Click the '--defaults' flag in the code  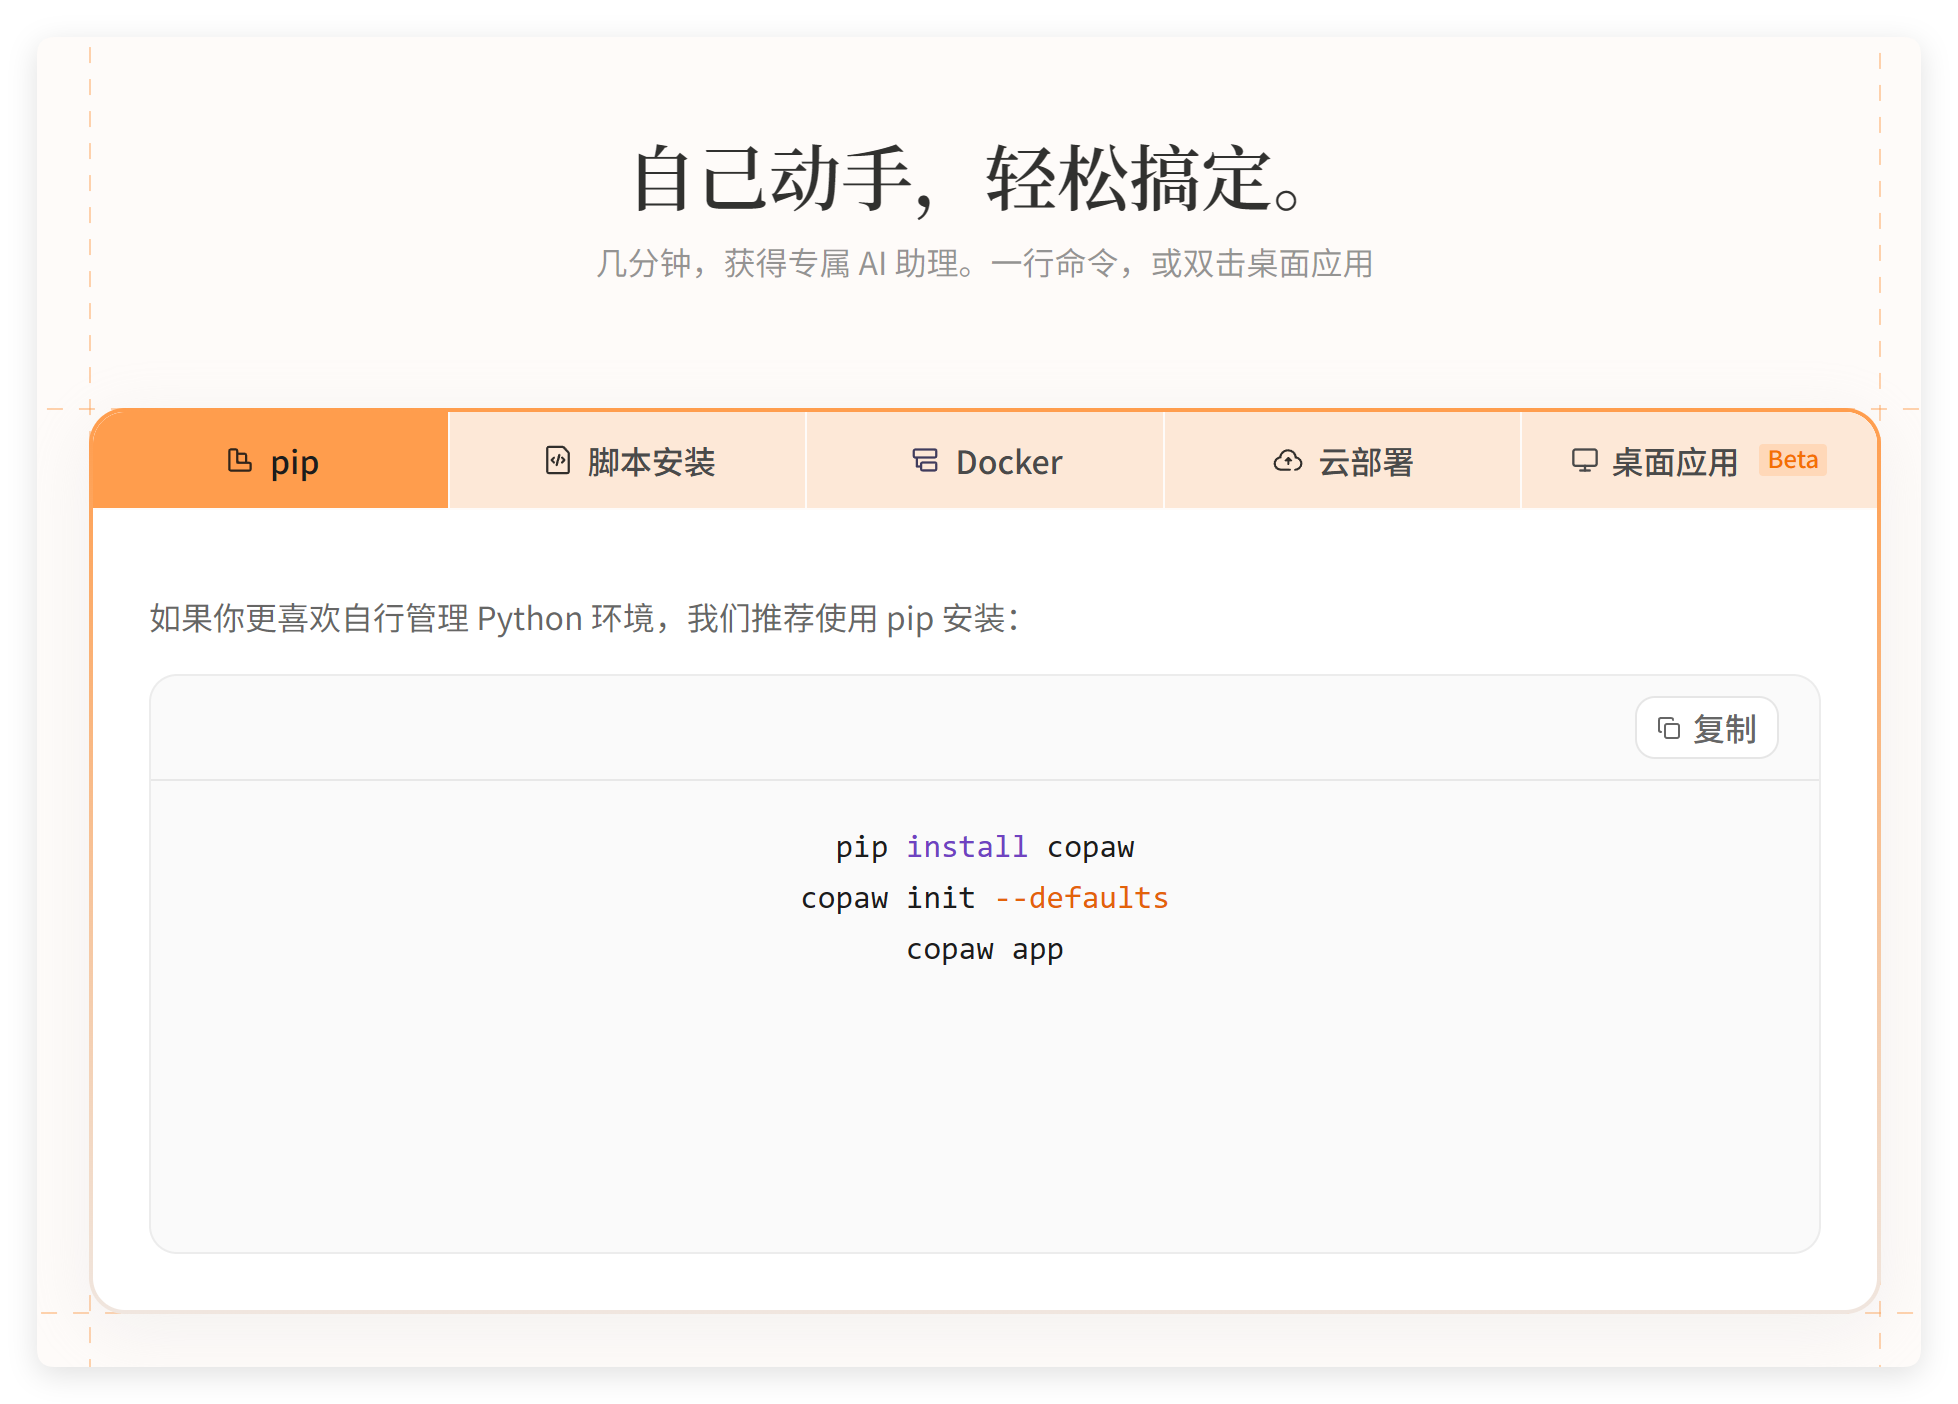tap(1081, 898)
